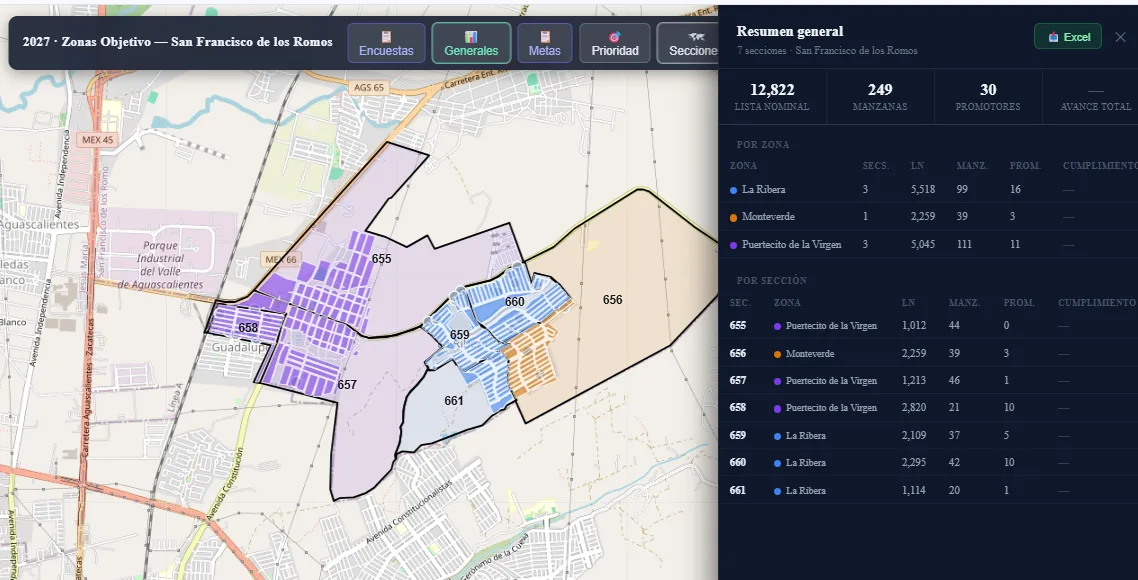Select section 658 on the map

pos(248,327)
